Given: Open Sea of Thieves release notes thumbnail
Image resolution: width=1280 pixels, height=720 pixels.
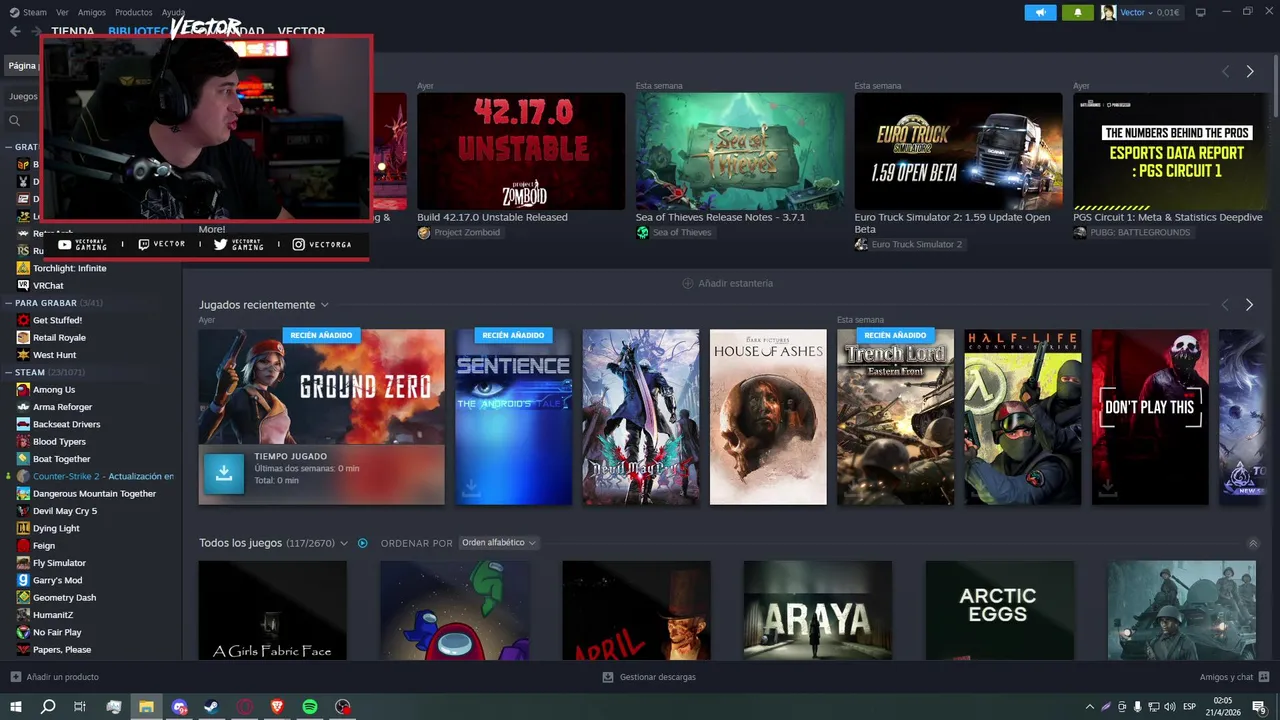Looking at the screenshot, I should [739, 151].
